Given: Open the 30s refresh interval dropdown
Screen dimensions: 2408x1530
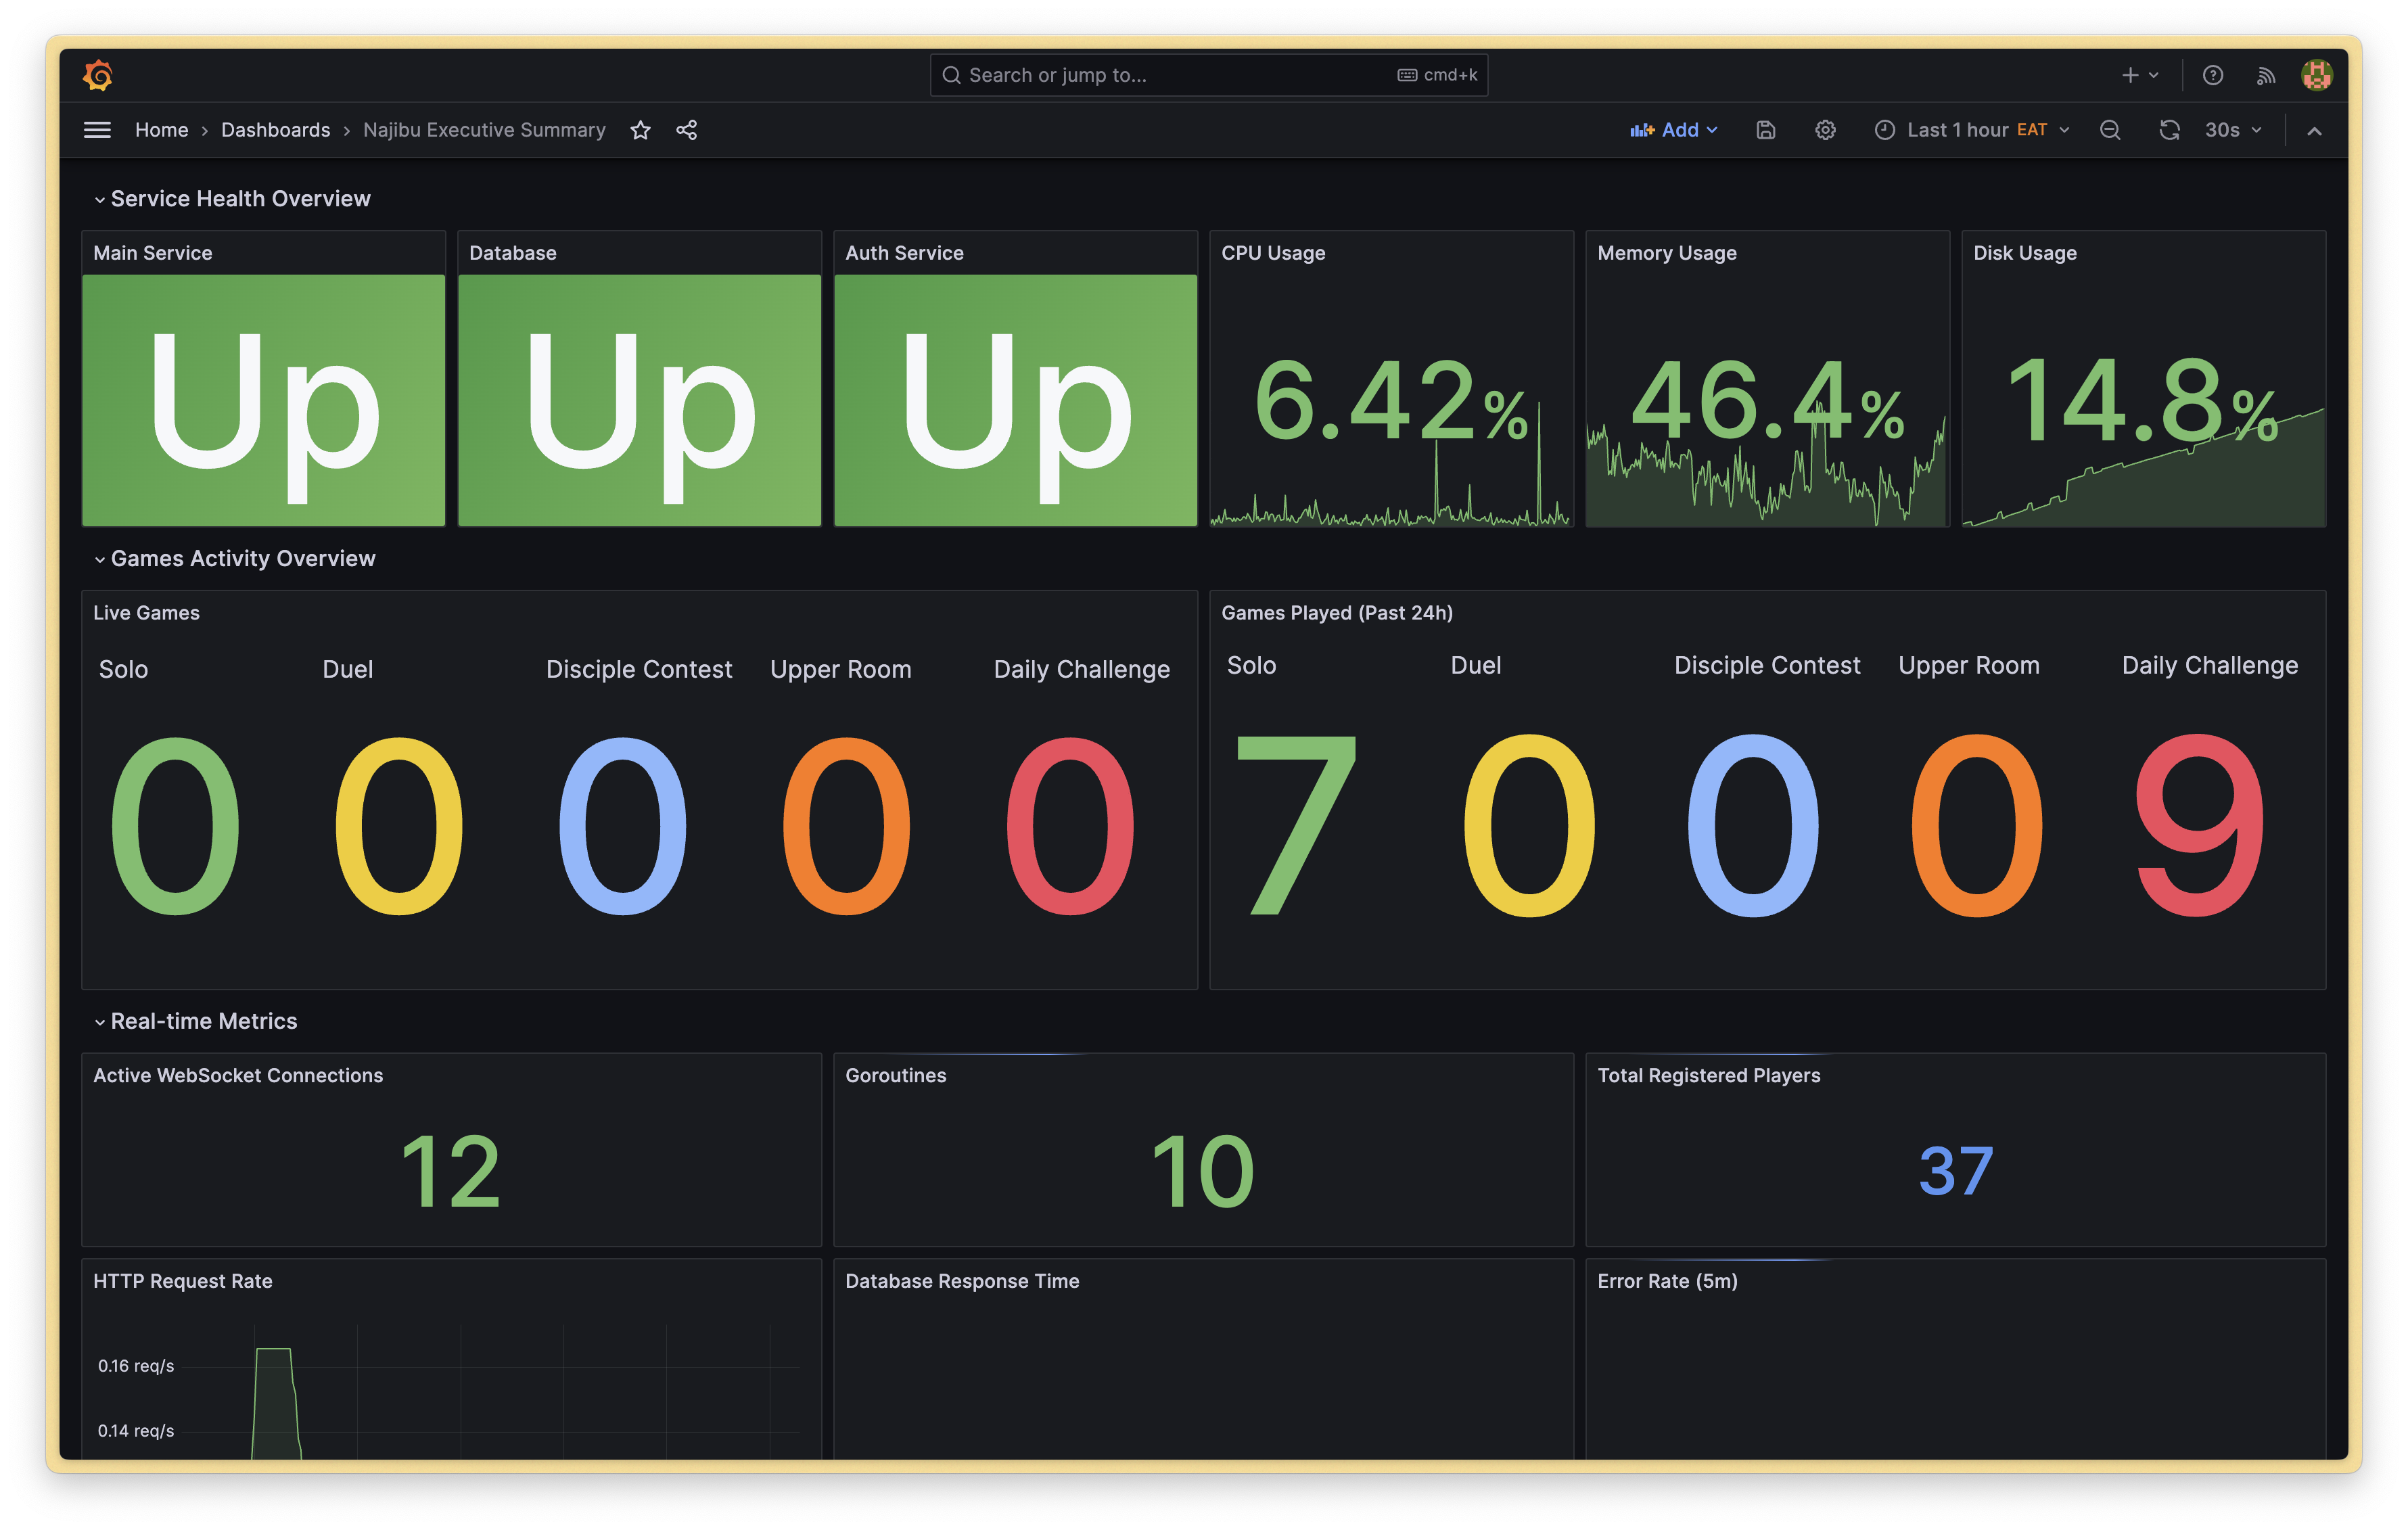Looking at the screenshot, I should 2233,130.
